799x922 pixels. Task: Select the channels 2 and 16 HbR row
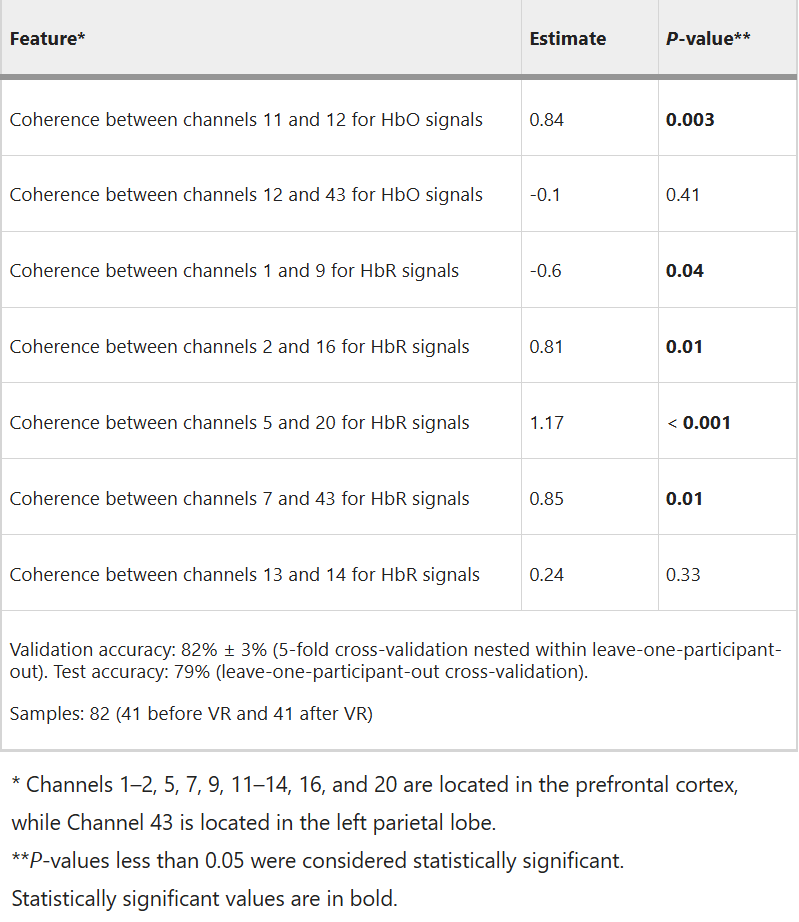click(399, 346)
